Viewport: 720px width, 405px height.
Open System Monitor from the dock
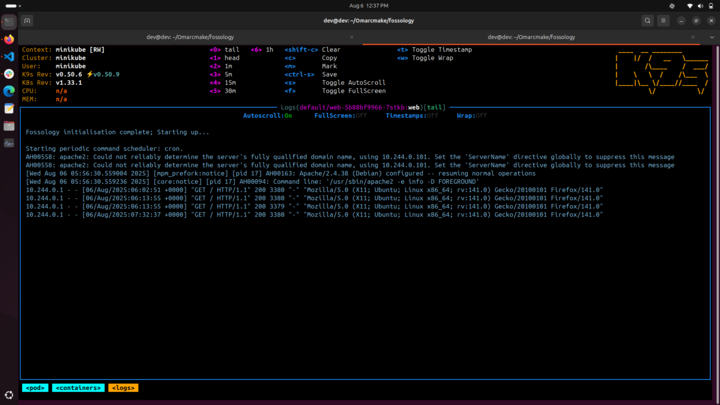coord(9,143)
